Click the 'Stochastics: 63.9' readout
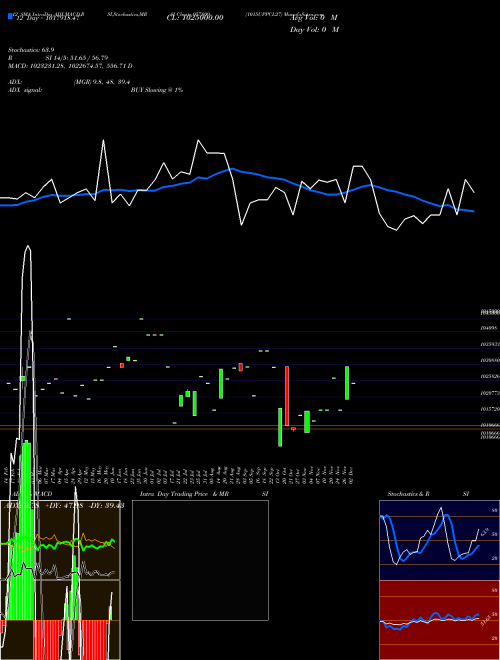The height and width of the screenshot is (660, 500). (31, 50)
